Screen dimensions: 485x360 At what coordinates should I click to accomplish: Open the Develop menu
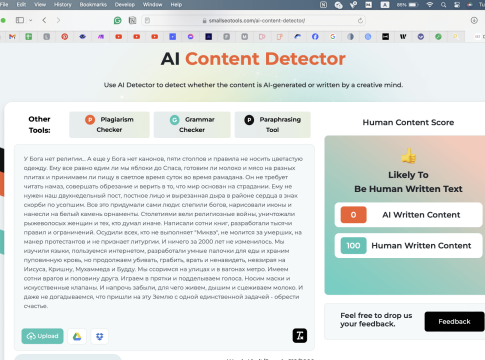pos(125,5)
